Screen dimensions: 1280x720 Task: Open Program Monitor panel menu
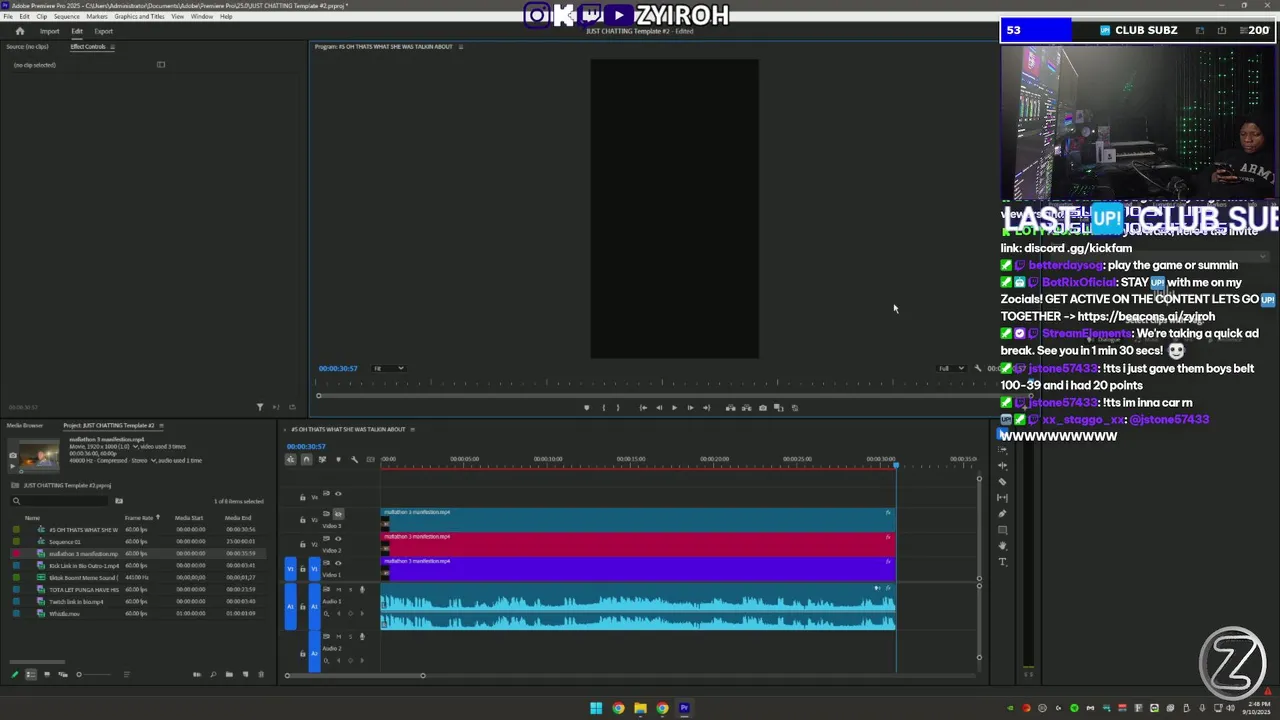click(x=460, y=47)
